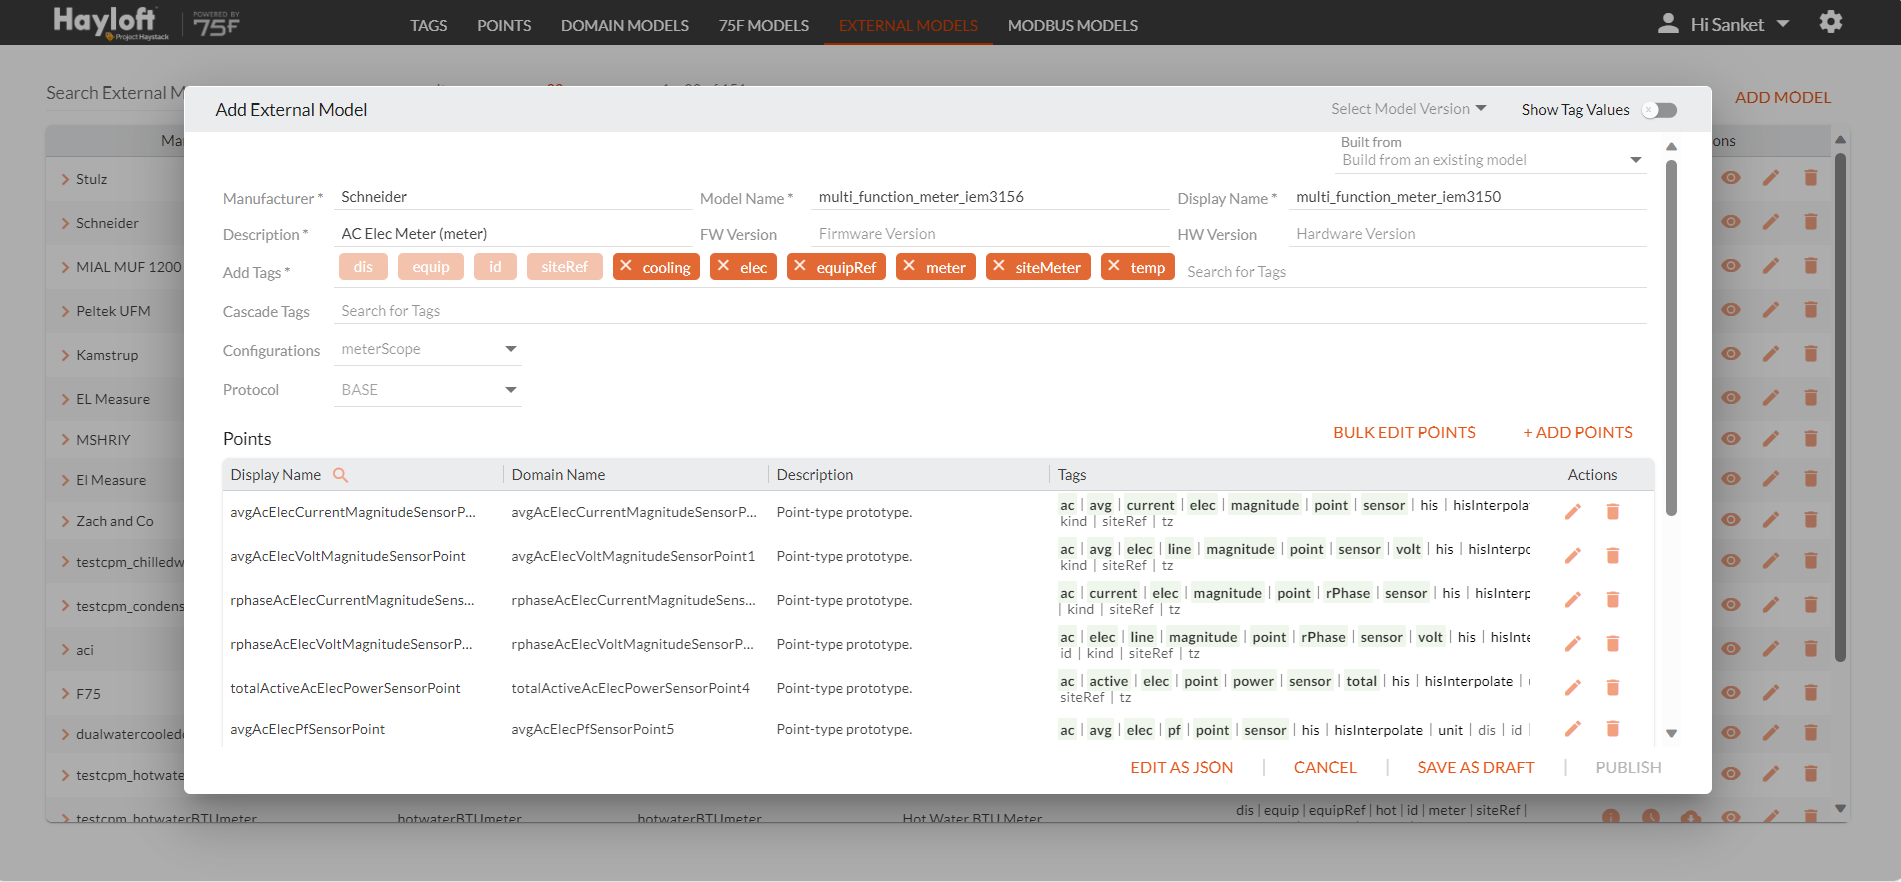Image resolution: width=1901 pixels, height=882 pixels.
Task: Click the background list scrollbar thumb
Action: [x=1840, y=407]
